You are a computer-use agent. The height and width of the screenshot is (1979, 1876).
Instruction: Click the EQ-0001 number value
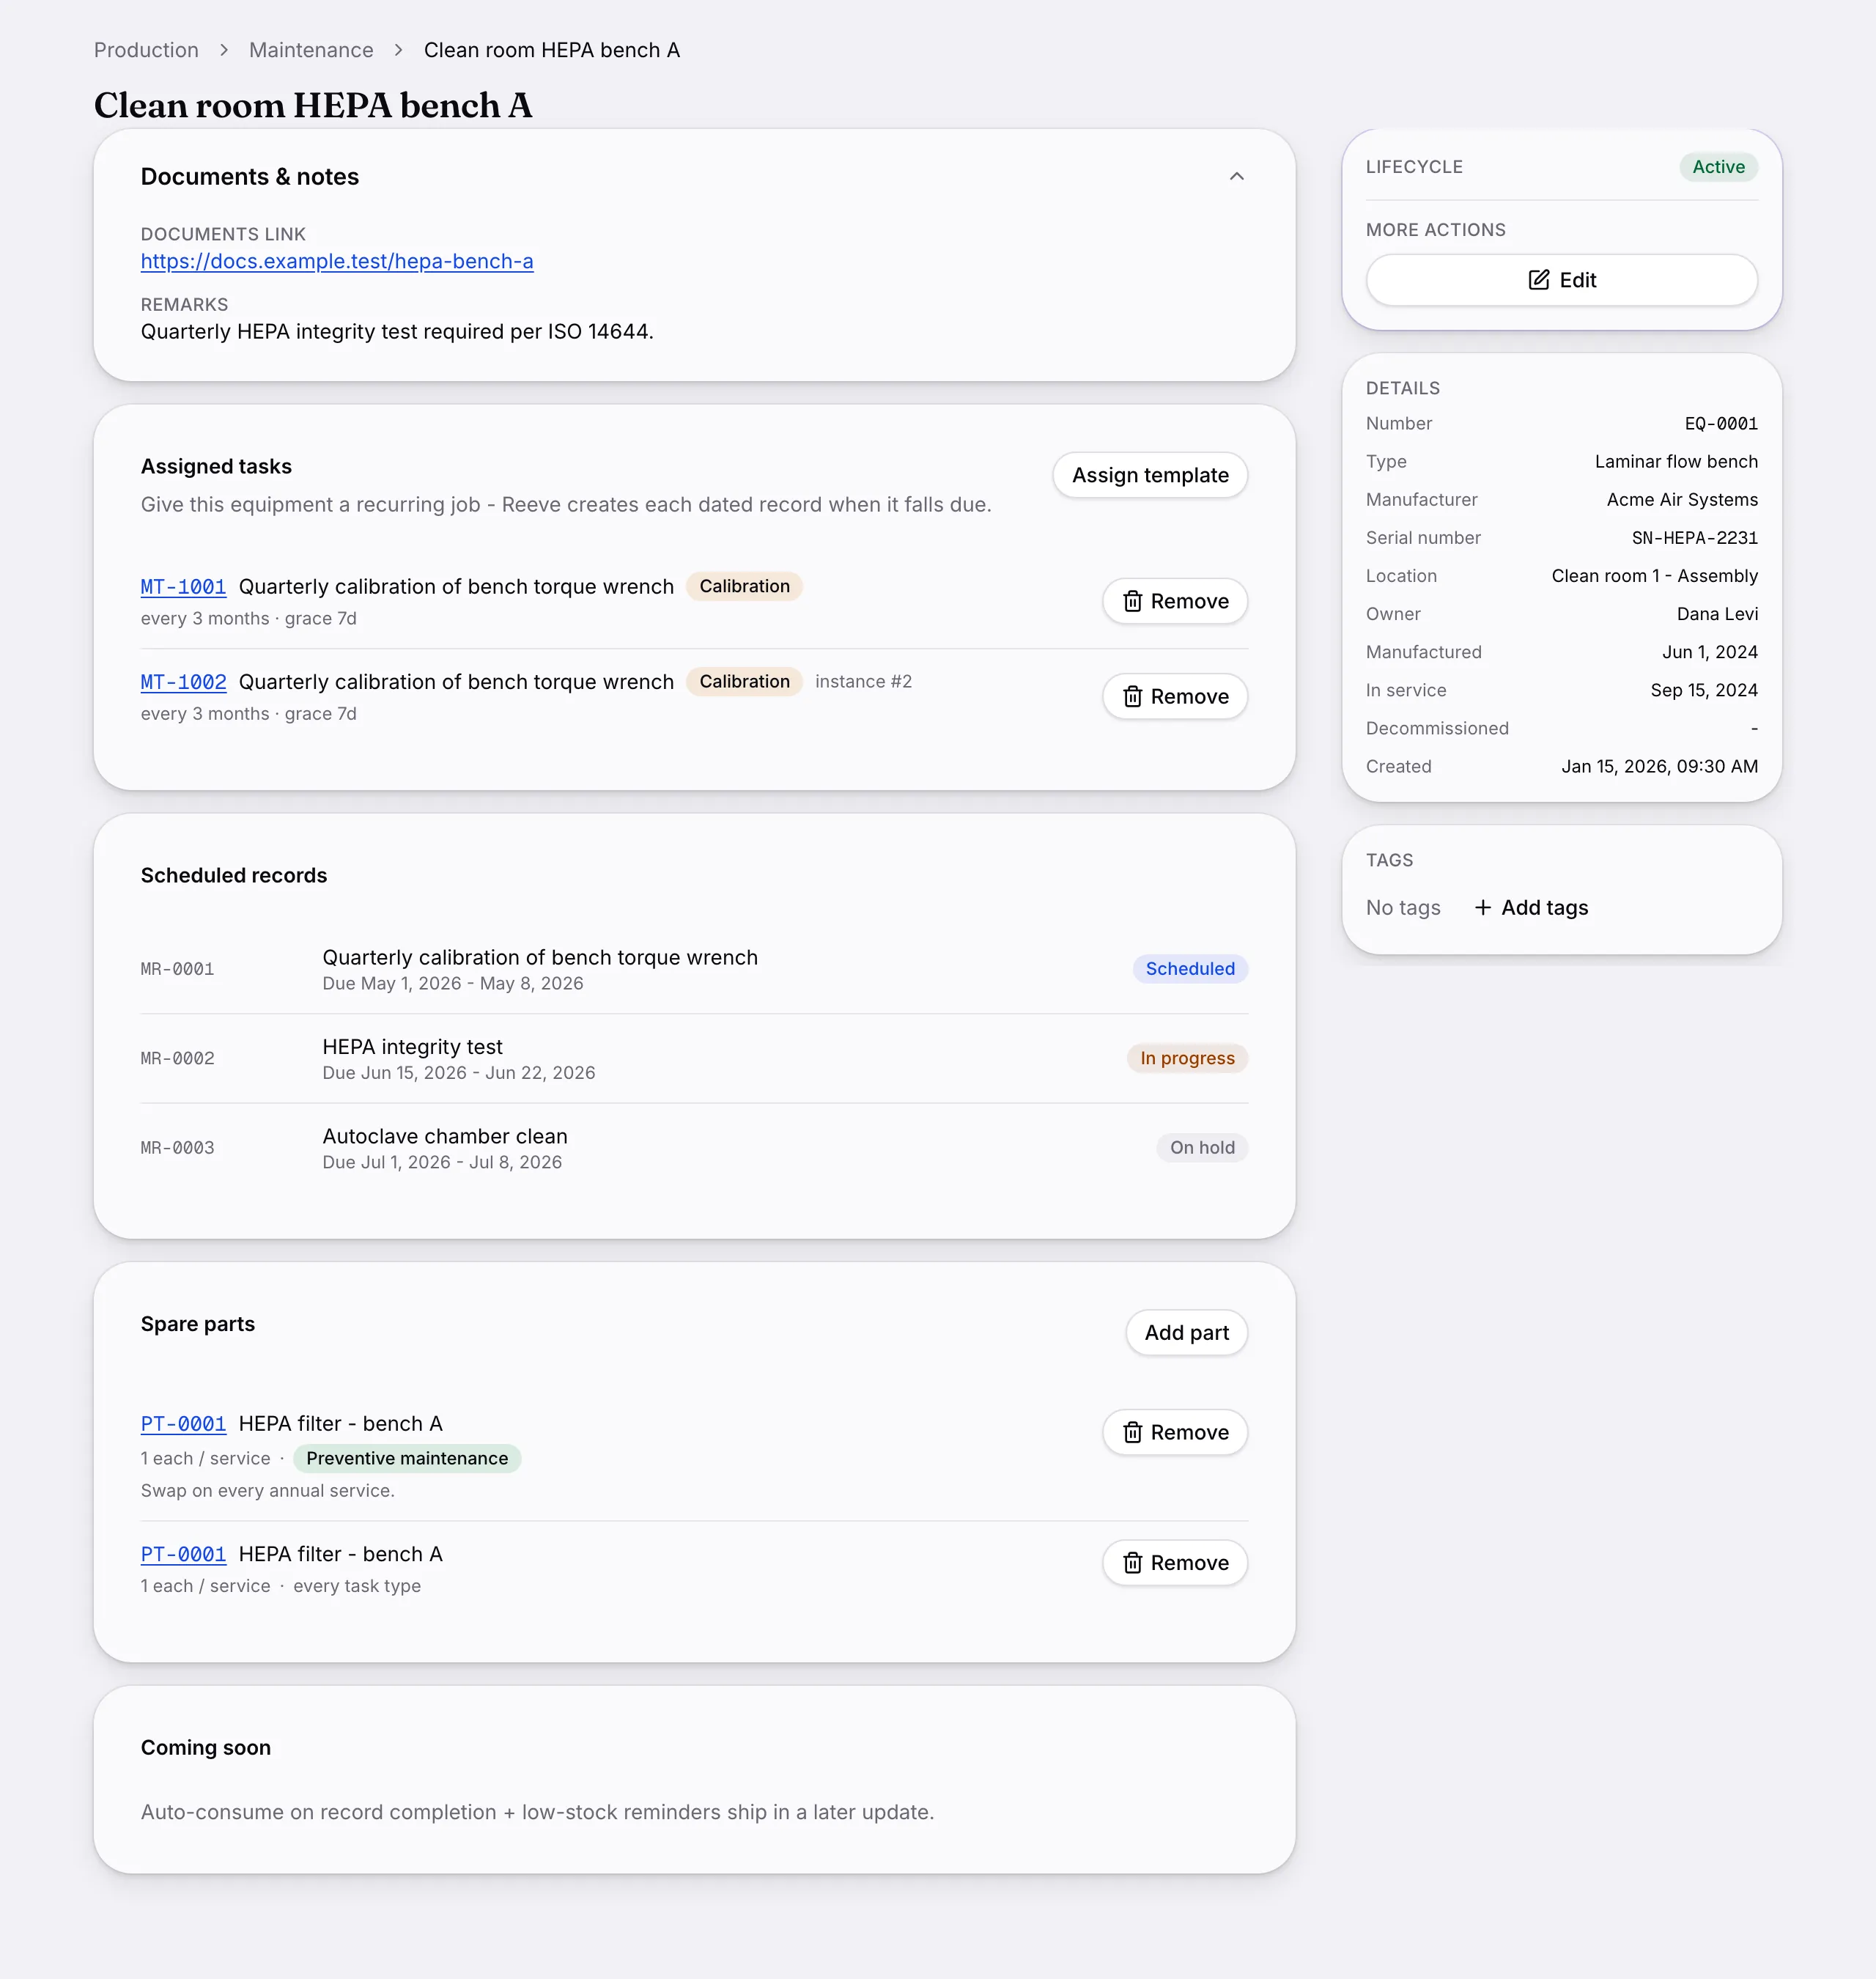click(1721, 424)
